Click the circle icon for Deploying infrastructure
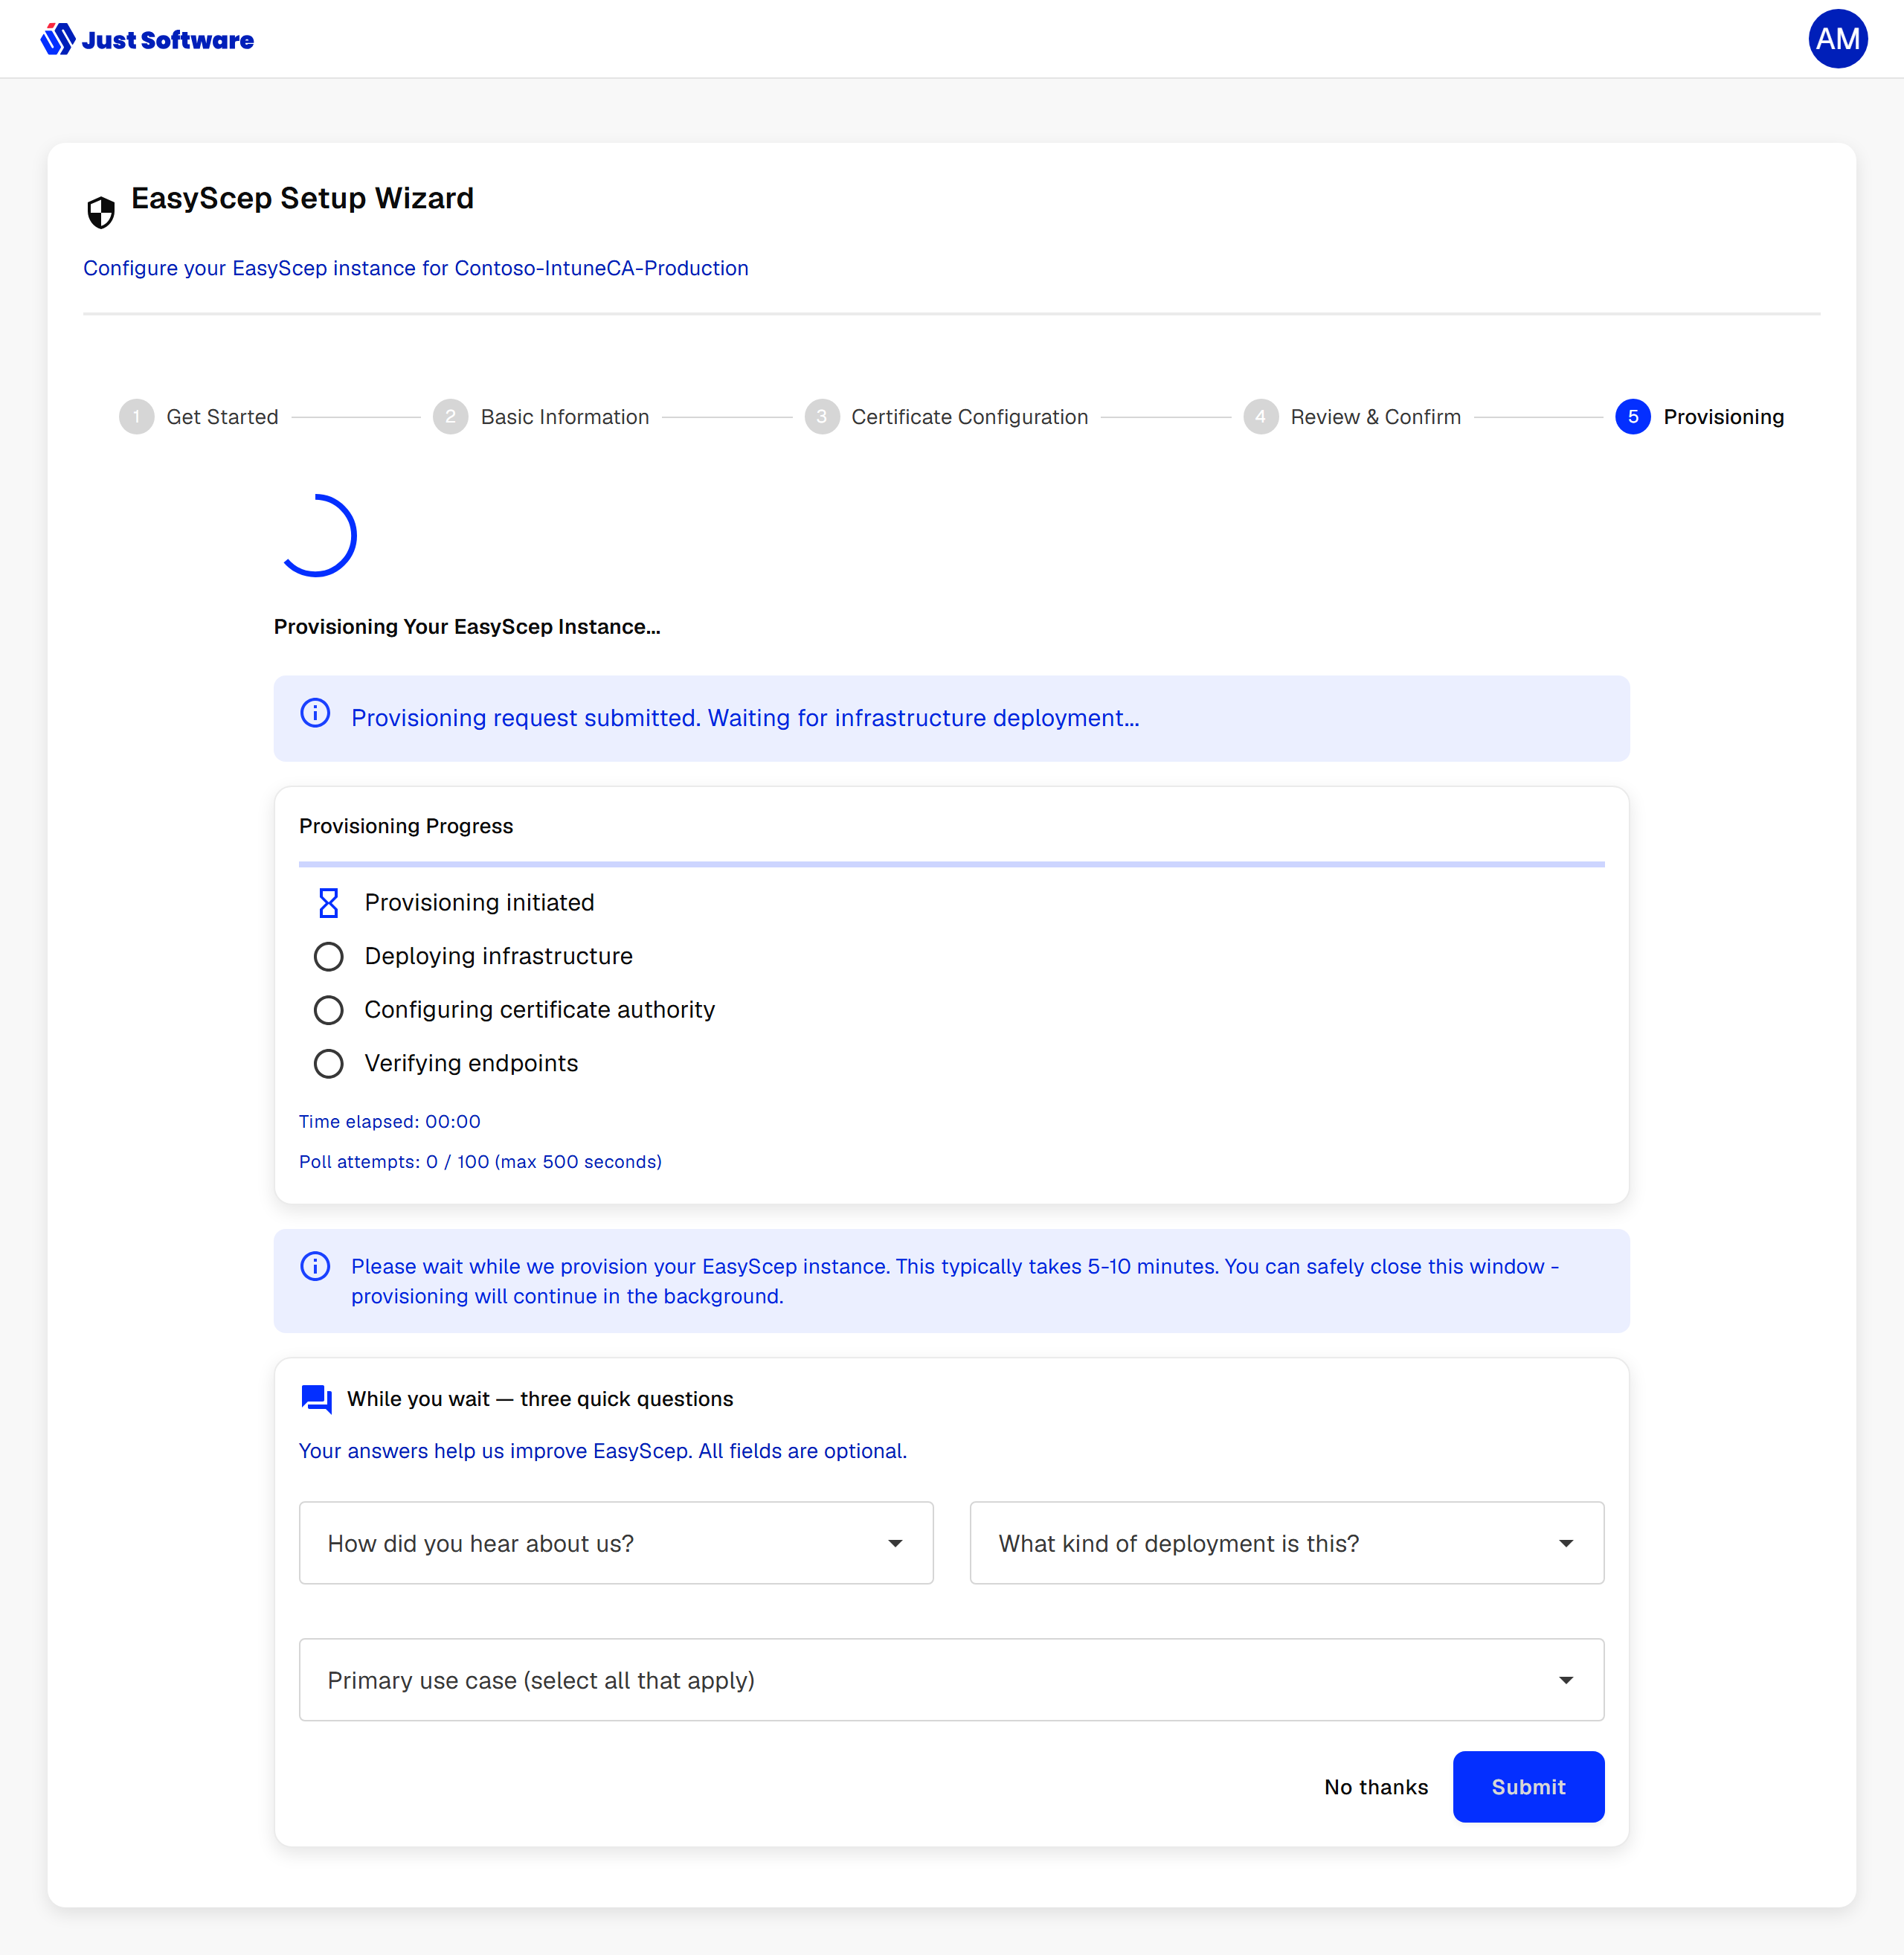Image resolution: width=1904 pixels, height=1955 pixels. pyautogui.click(x=328, y=956)
